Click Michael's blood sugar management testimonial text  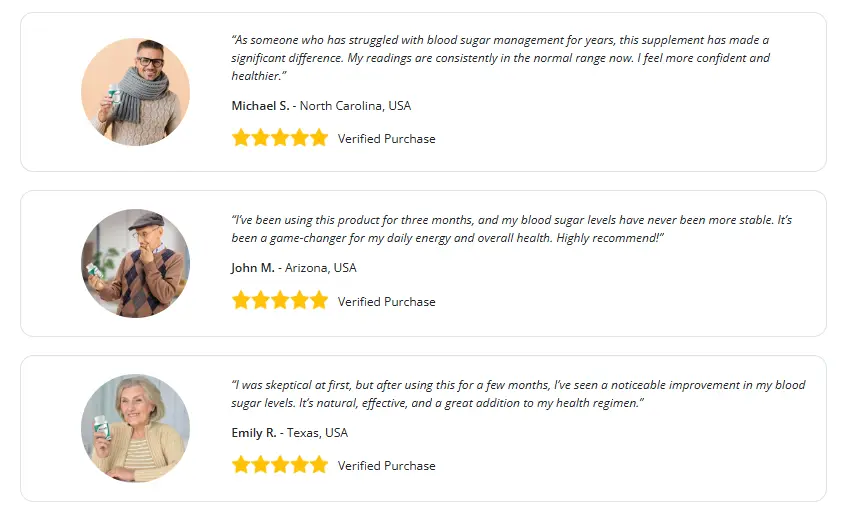(500, 58)
